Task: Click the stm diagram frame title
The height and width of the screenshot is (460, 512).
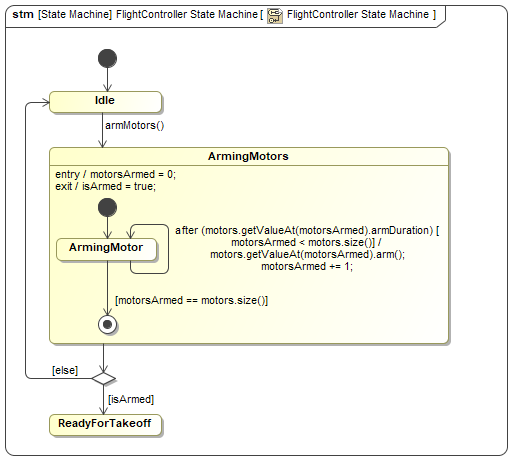Action: 224,15
